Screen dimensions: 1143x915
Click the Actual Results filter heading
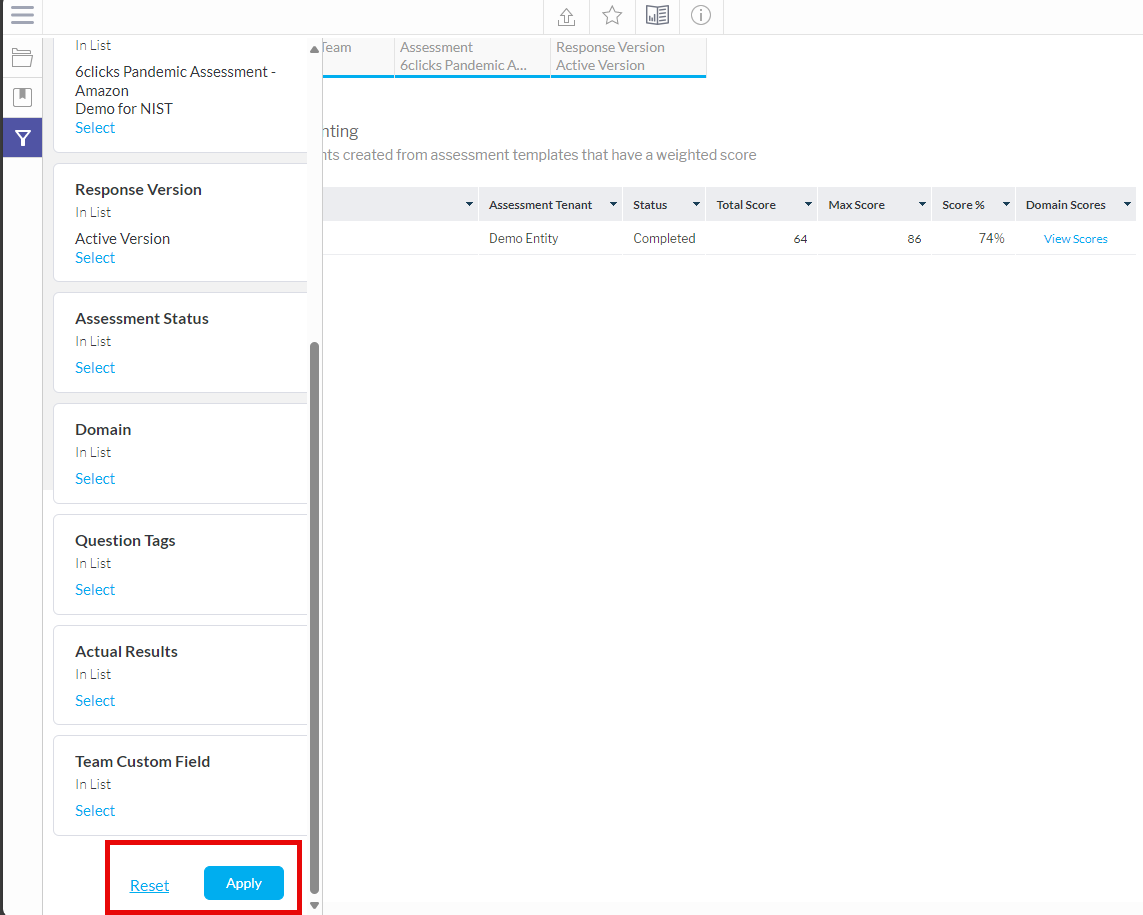coord(126,652)
